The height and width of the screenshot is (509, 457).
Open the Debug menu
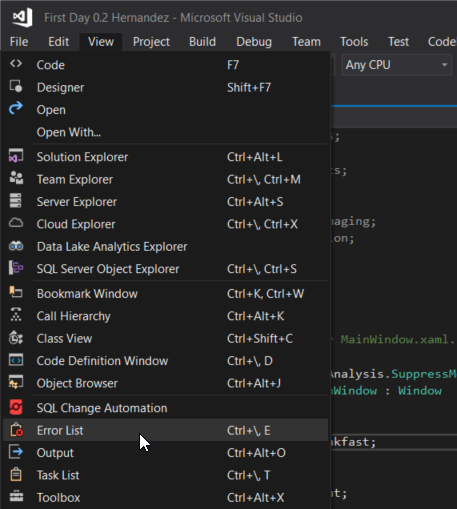coord(254,42)
